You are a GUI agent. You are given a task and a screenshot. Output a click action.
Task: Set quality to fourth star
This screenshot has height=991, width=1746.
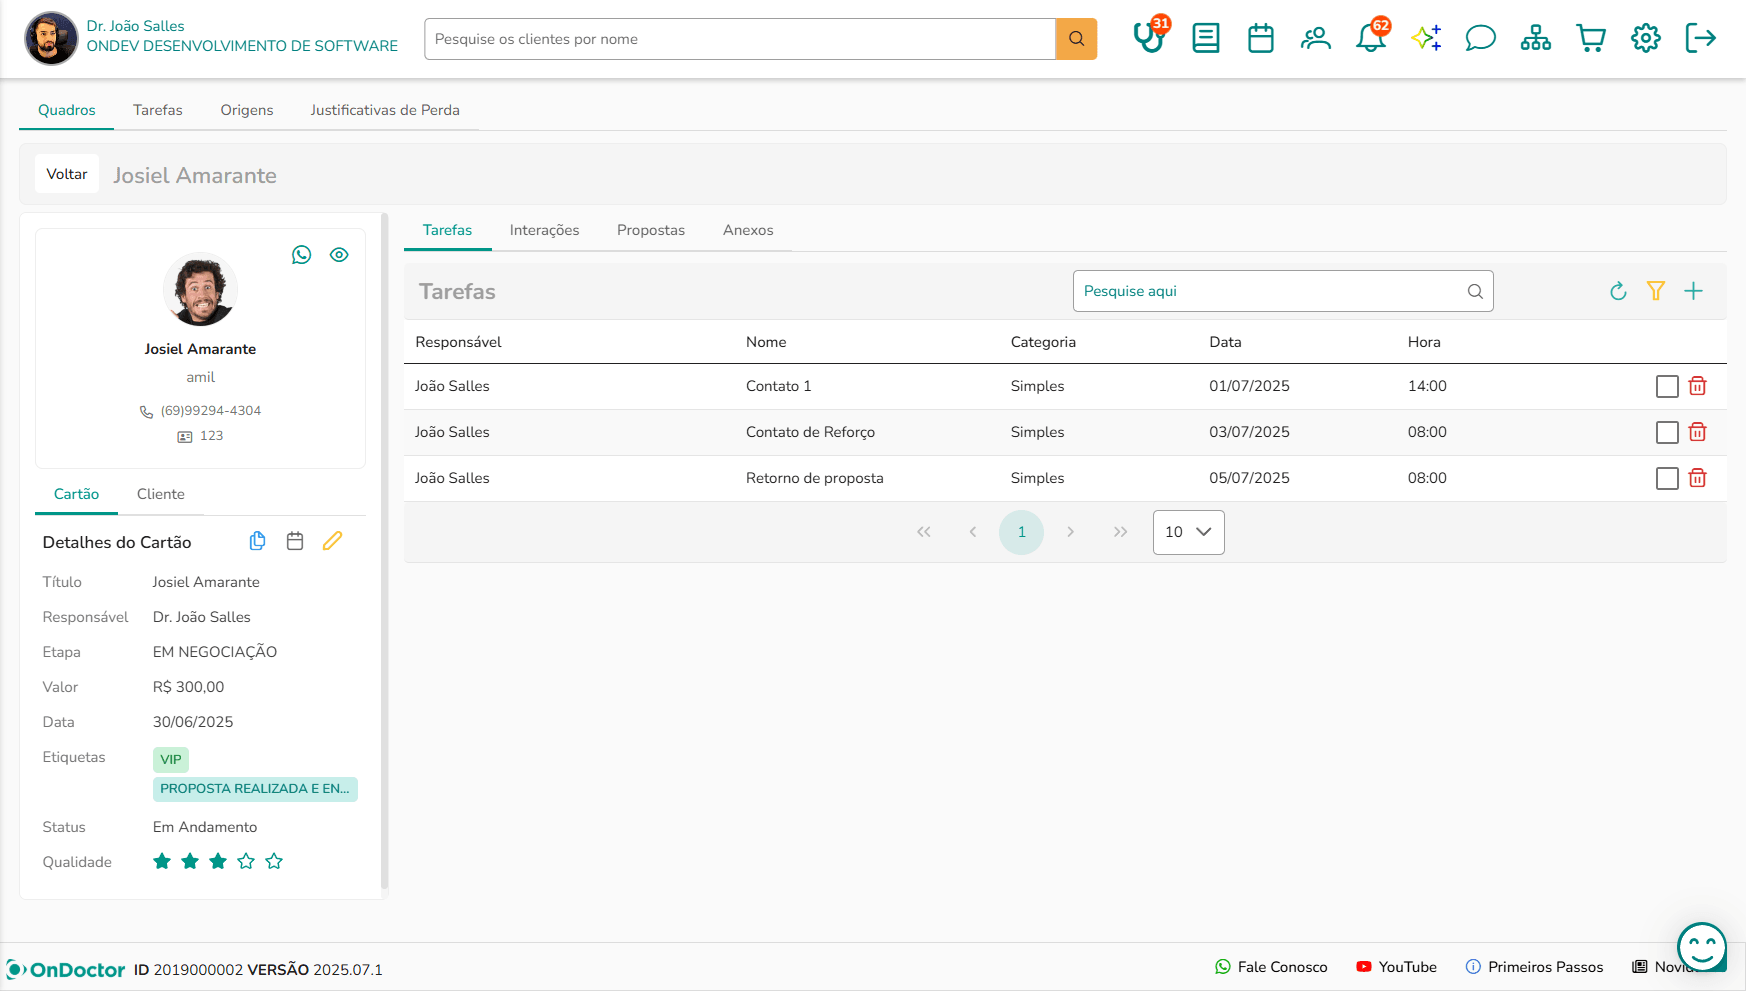(x=246, y=861)
